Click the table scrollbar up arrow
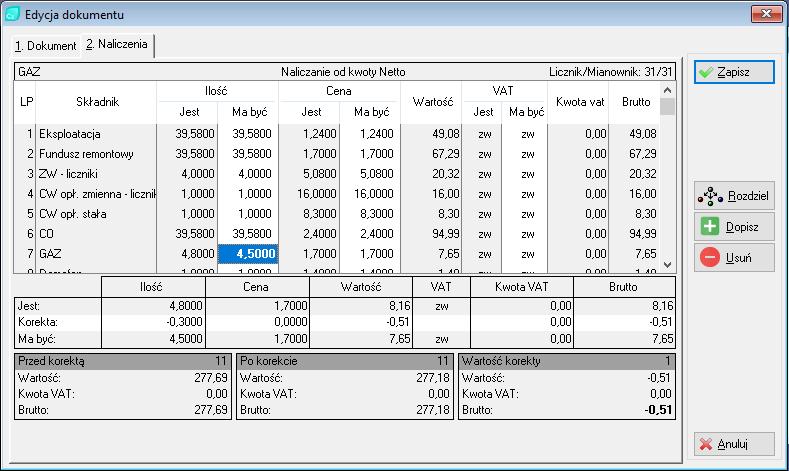789x471 pixels. (x=667, y=90)
